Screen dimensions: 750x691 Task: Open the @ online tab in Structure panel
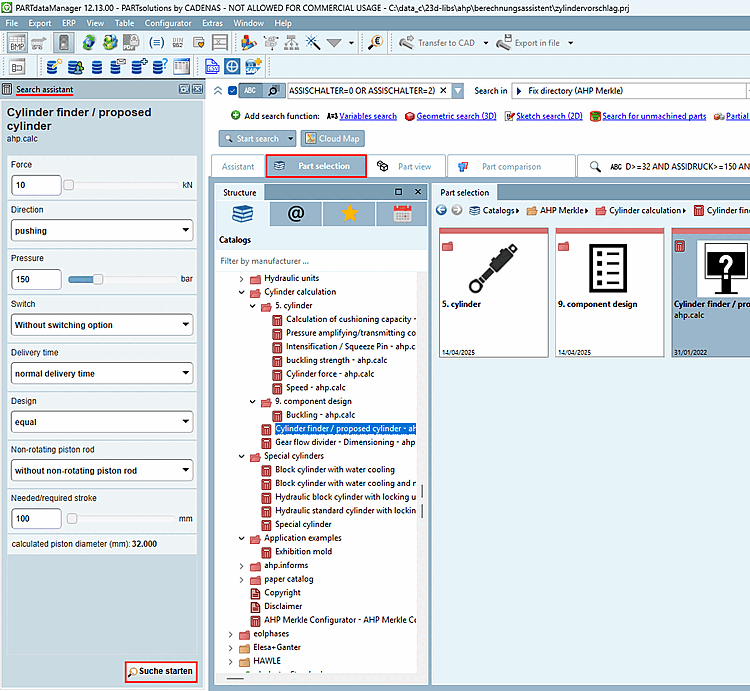click(296, 213)
